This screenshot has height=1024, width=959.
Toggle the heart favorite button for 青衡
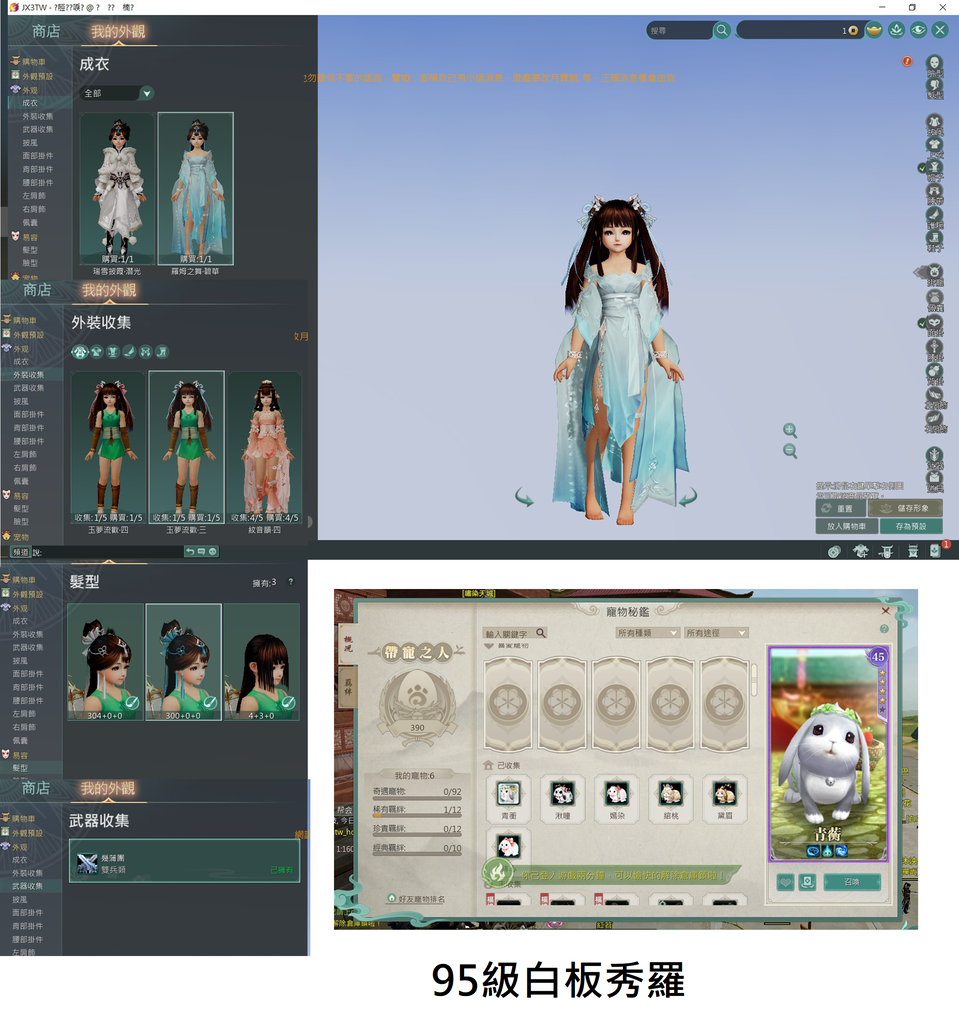[x=785, y=882]
